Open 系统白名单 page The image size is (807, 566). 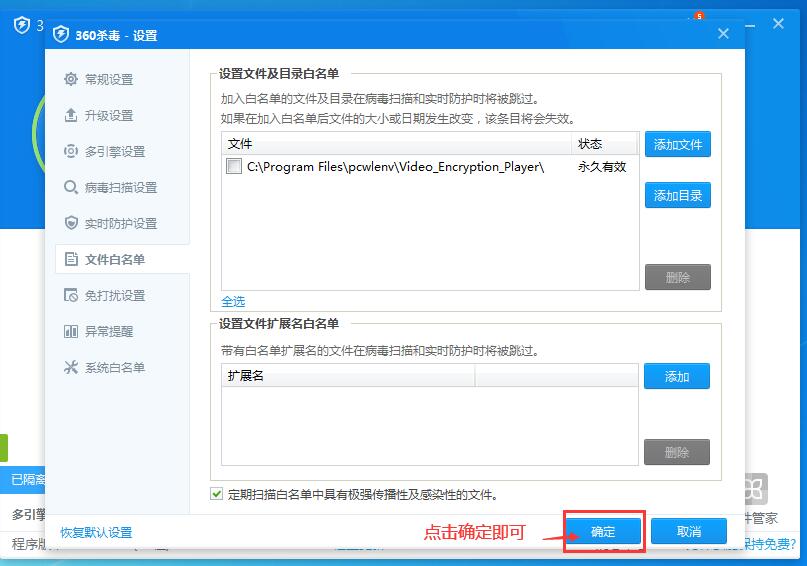(117, 367)
